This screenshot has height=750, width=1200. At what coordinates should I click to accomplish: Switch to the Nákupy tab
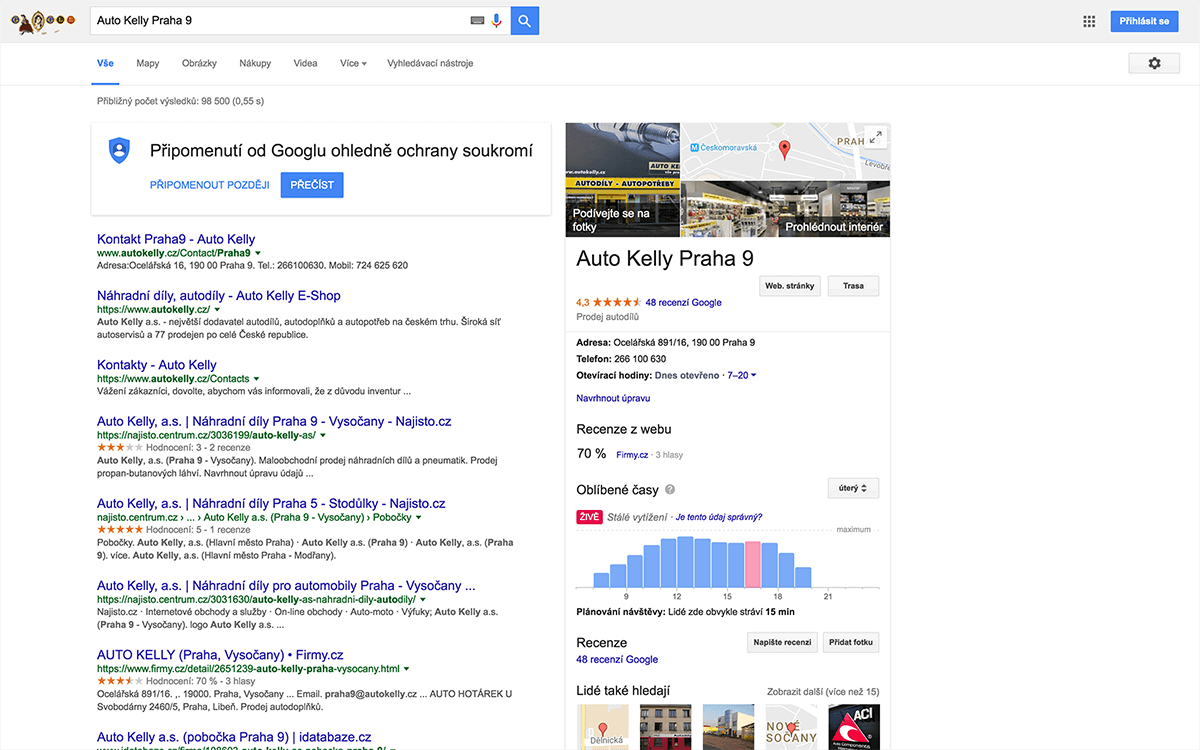tap(255, 63)
